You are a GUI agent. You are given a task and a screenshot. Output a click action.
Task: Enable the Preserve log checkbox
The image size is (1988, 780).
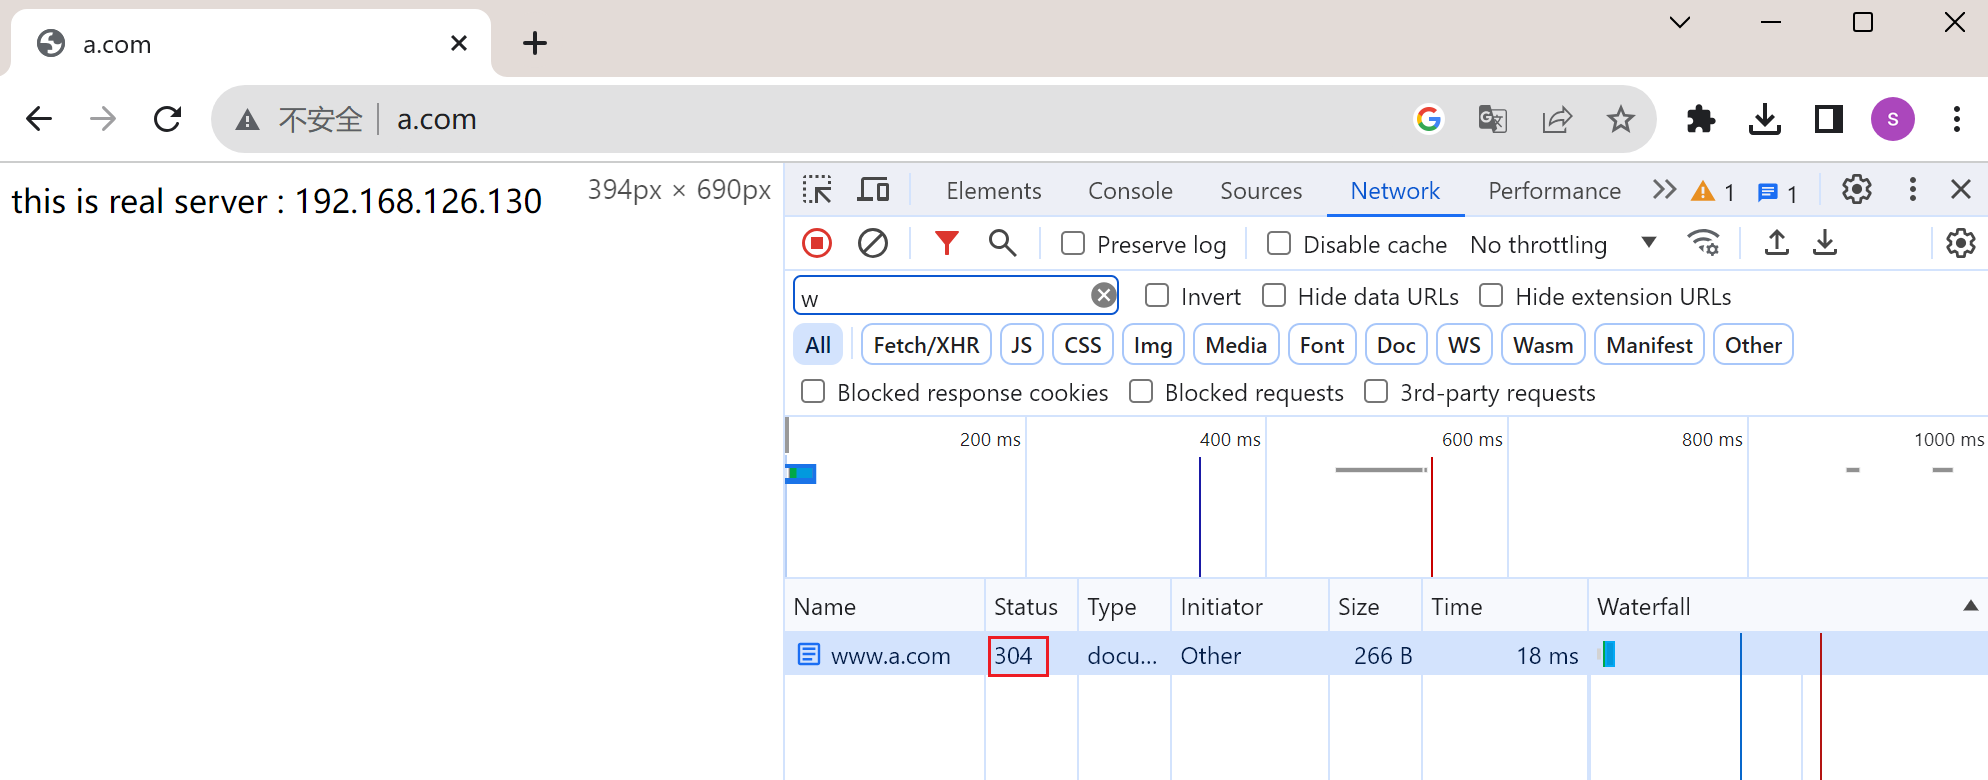1073,244
